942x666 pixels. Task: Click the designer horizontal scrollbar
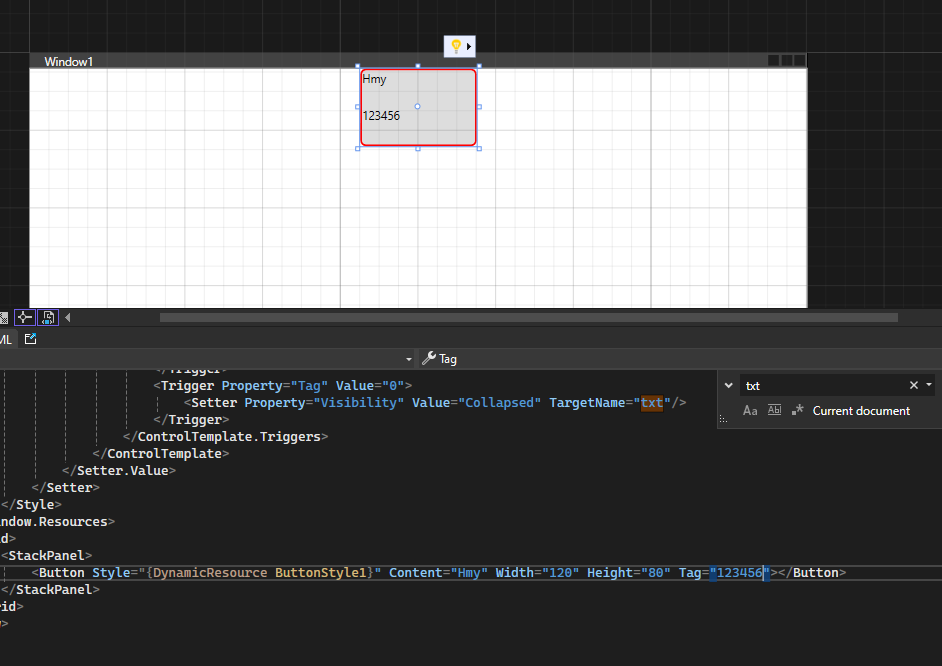(x=528, y=317)
